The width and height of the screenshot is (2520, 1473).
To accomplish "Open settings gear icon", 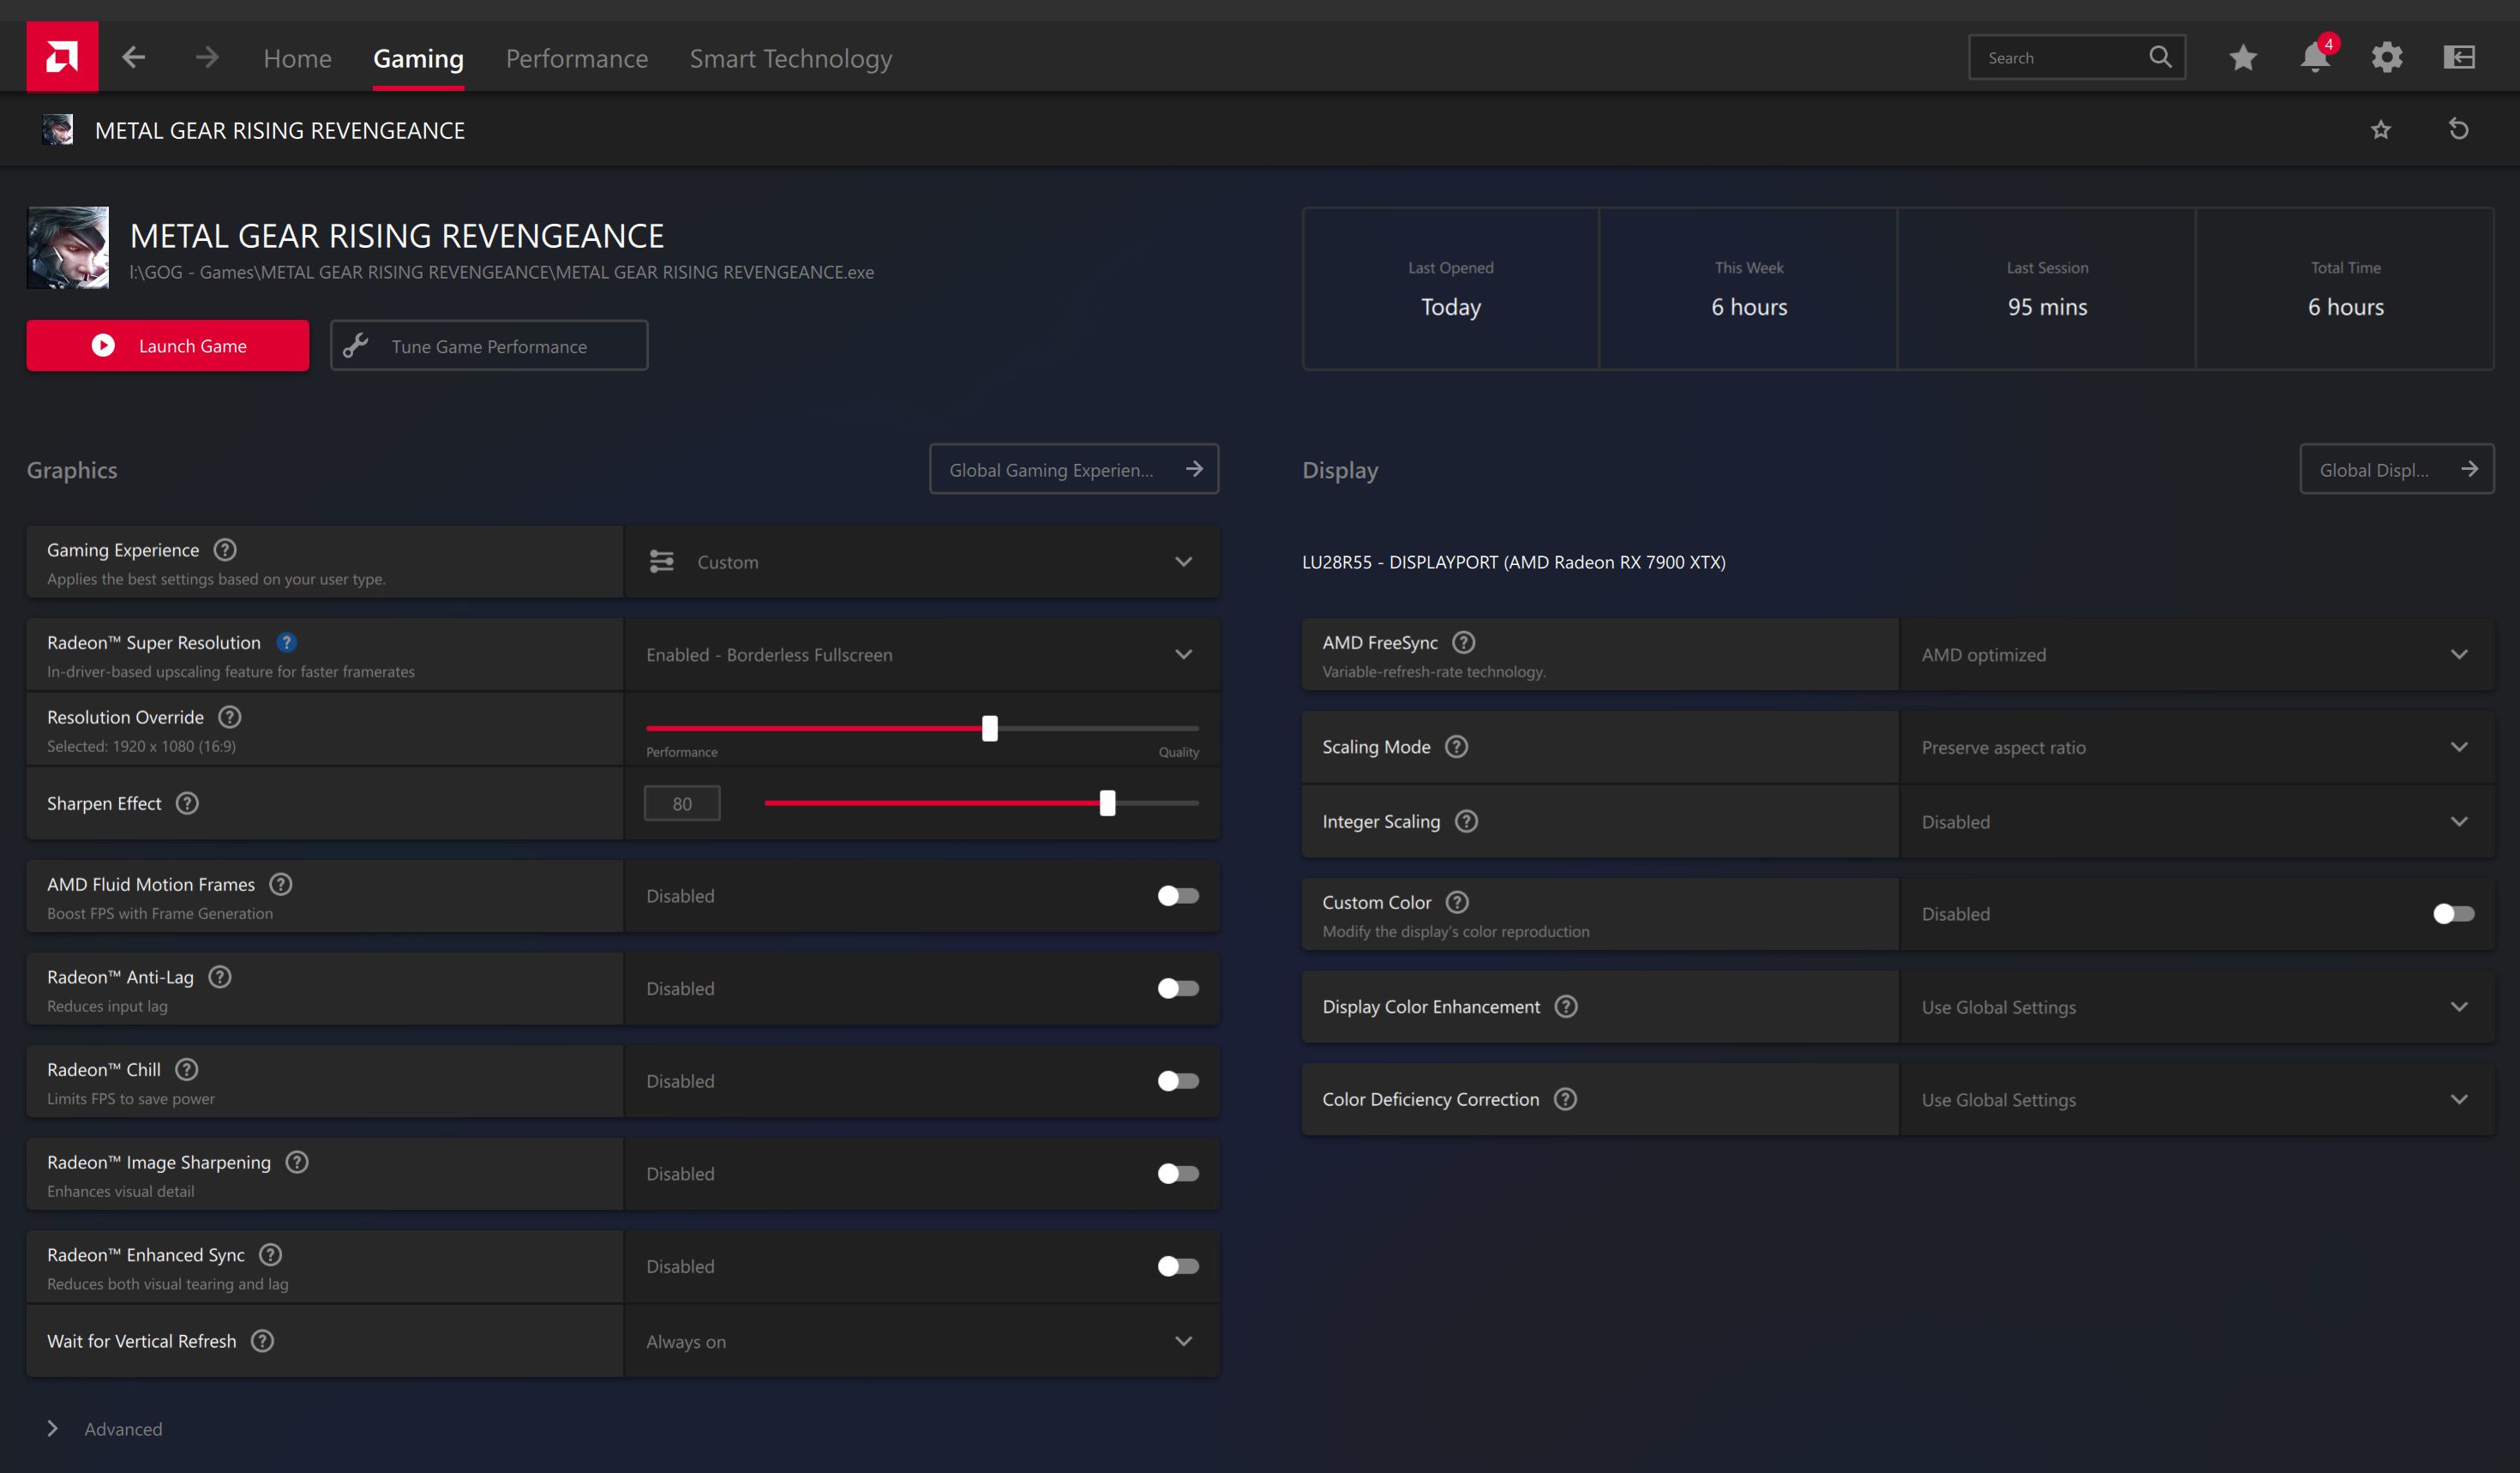I will coord(2387,57).
